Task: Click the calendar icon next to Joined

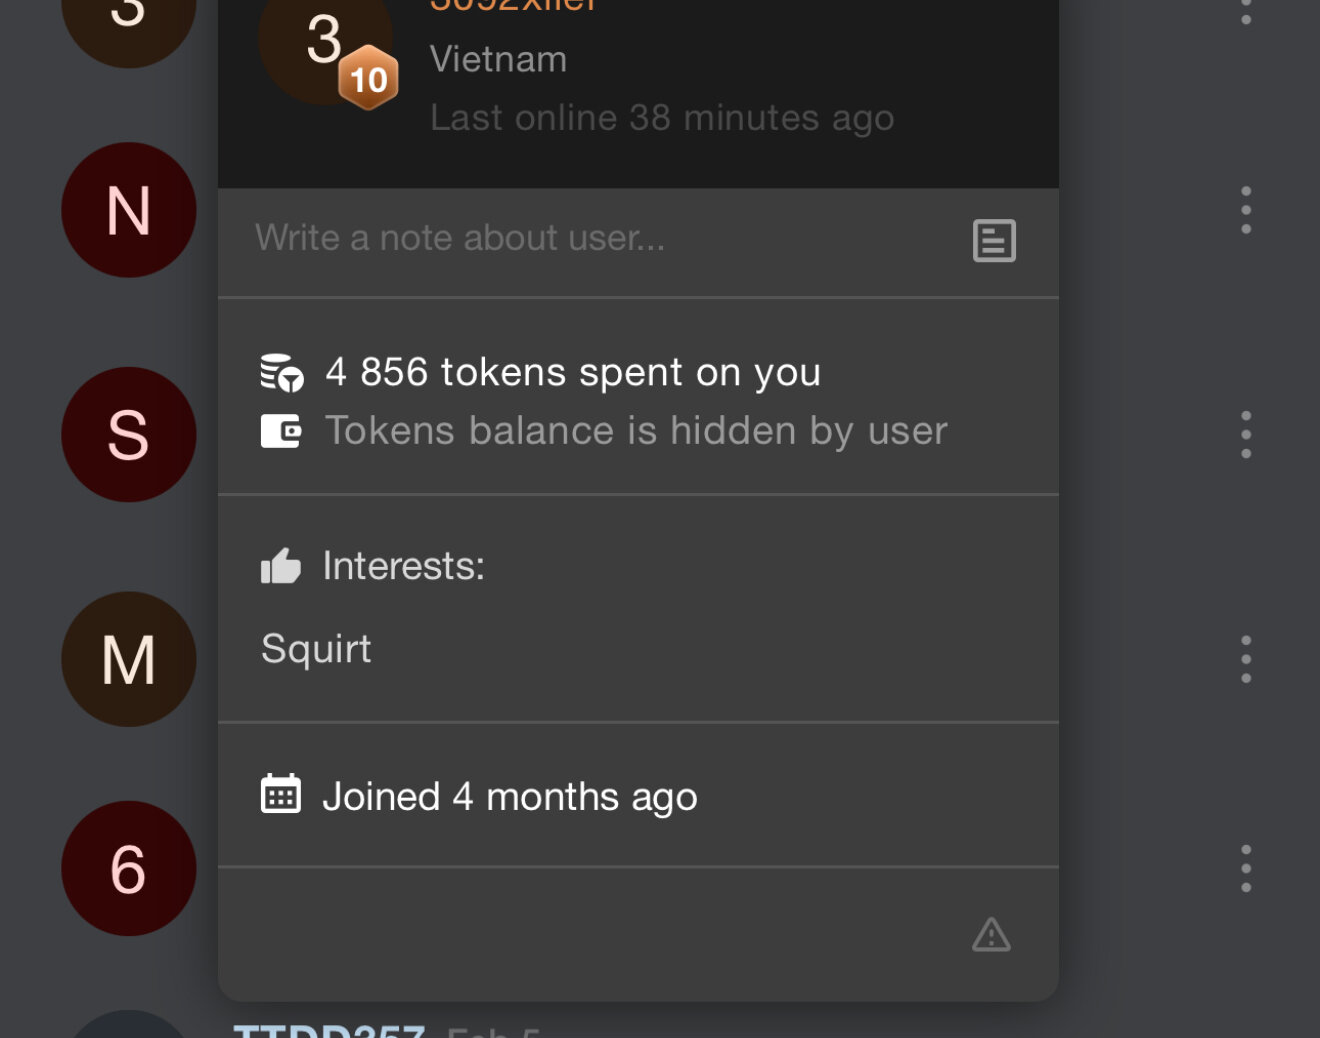Action: pyautogui.click(x=281, y=795)
